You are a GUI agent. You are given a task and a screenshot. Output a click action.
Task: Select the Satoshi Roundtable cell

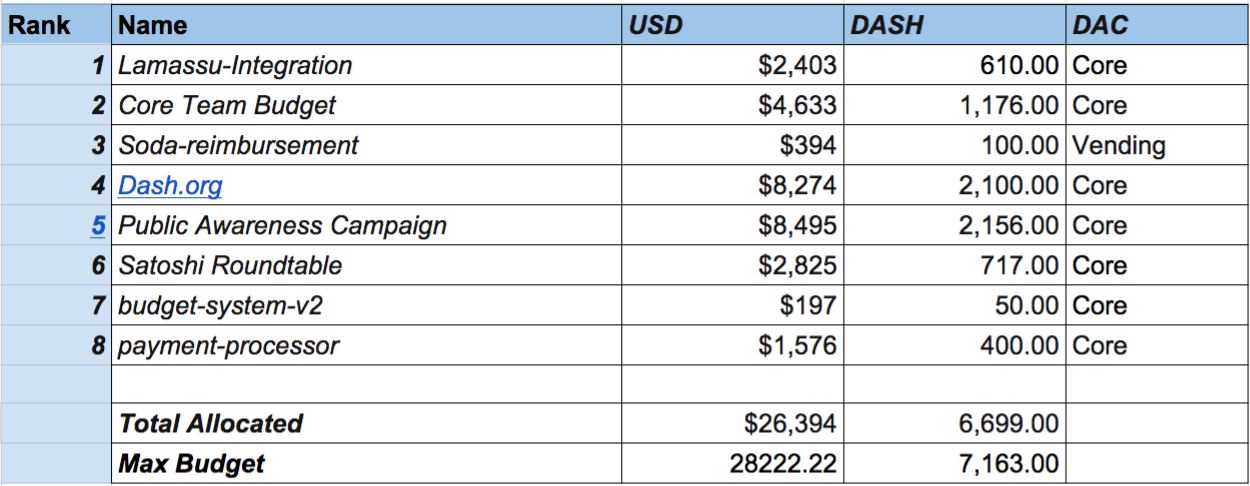[366, 266]
